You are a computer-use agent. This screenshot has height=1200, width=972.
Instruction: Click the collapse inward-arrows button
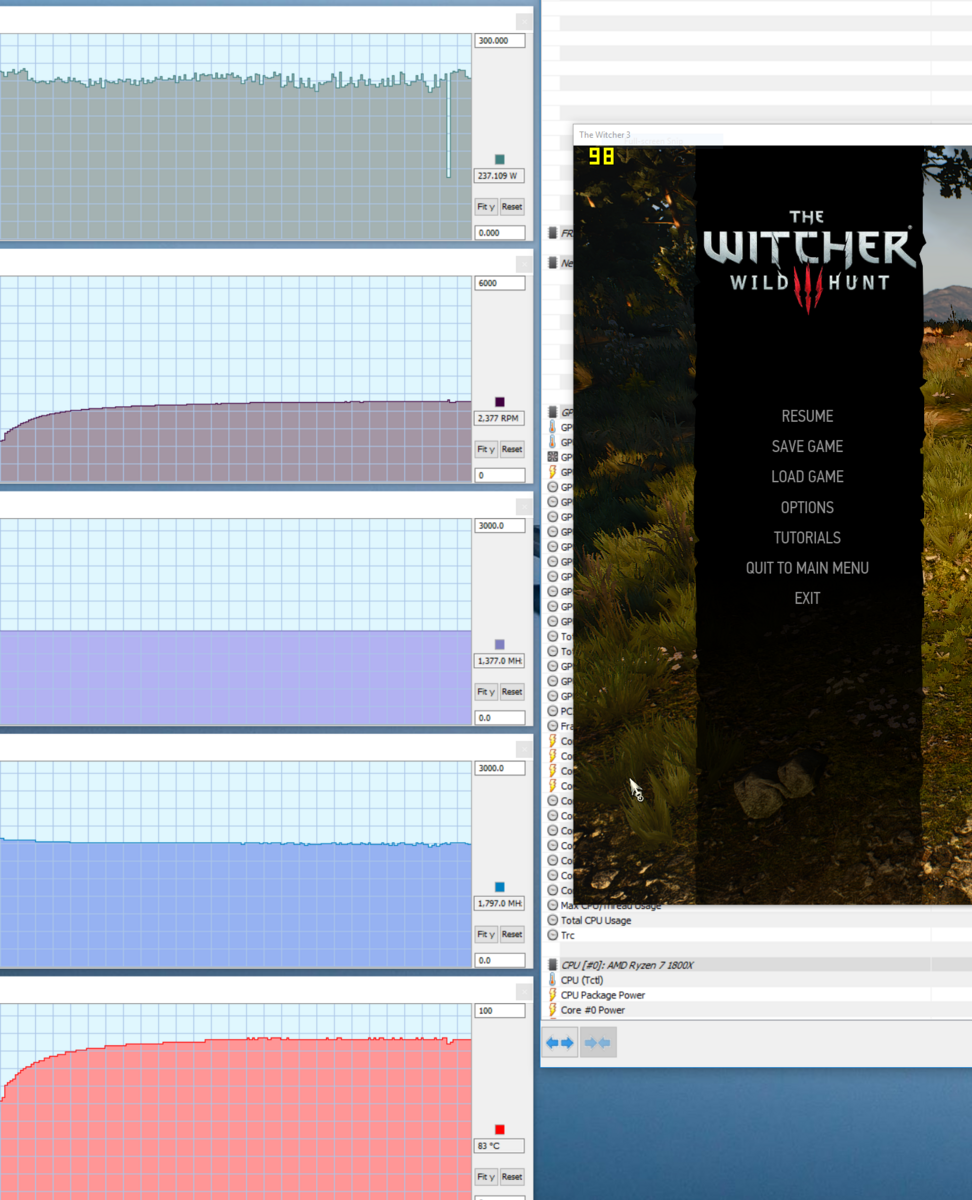(597, 1043)
